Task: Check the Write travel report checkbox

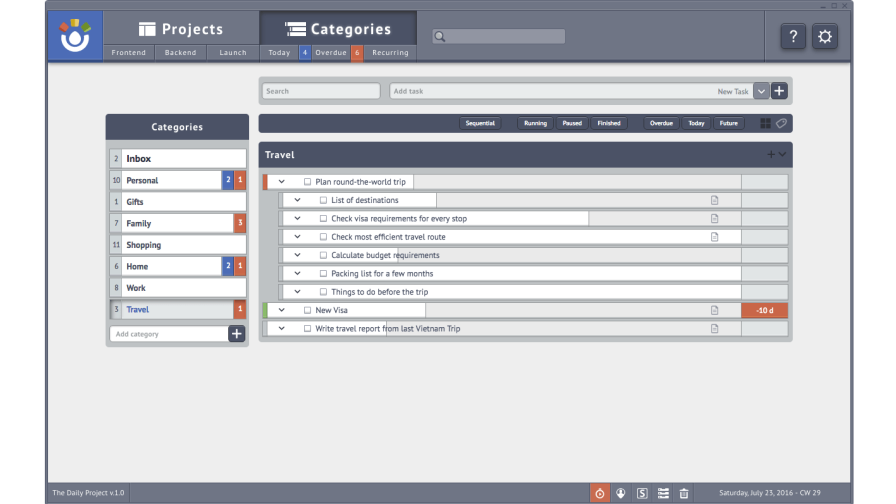Action: pos(307,329)
